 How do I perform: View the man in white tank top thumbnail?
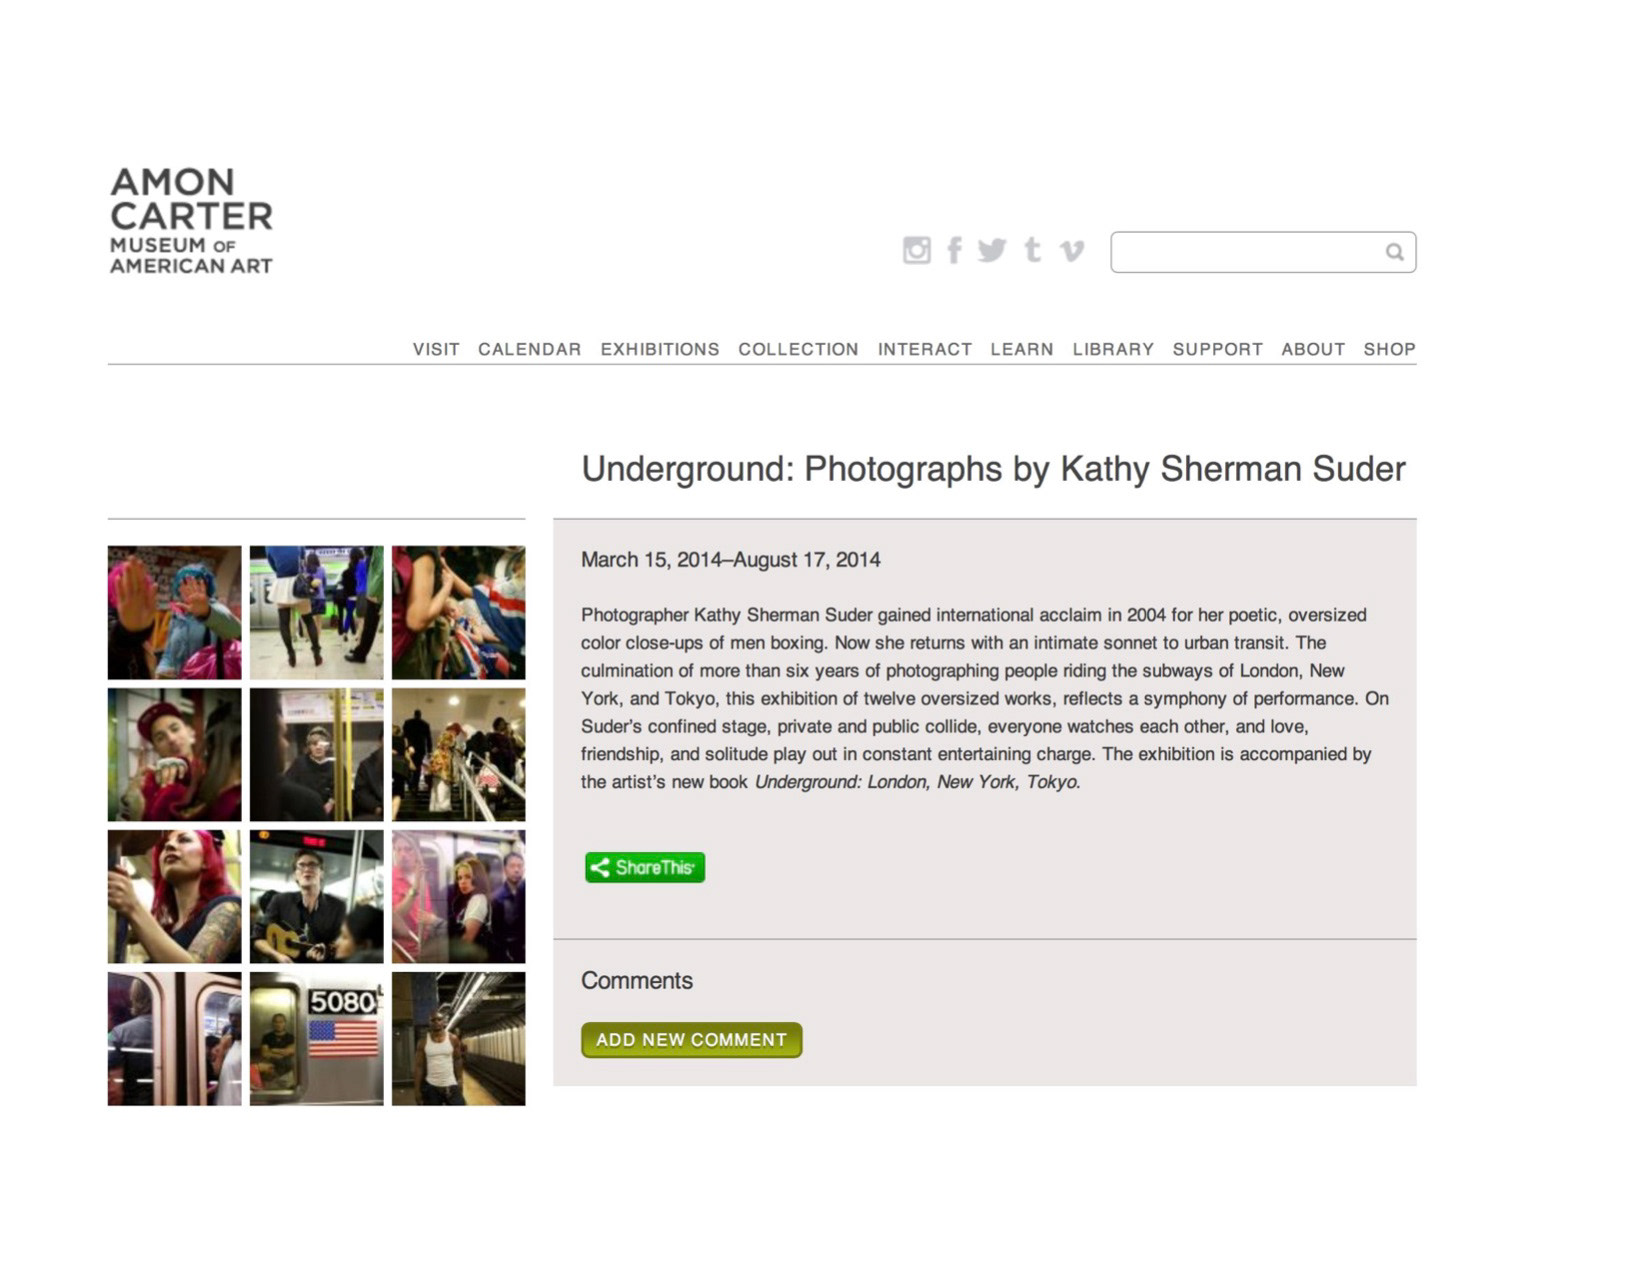pos(458,1038)
